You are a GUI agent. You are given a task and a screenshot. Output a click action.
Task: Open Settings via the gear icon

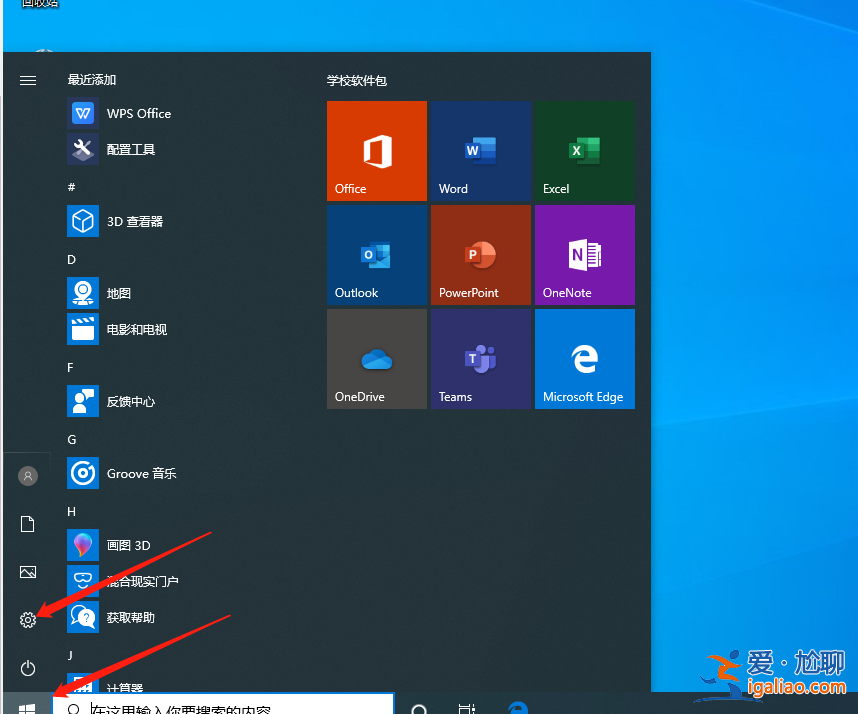27,619
